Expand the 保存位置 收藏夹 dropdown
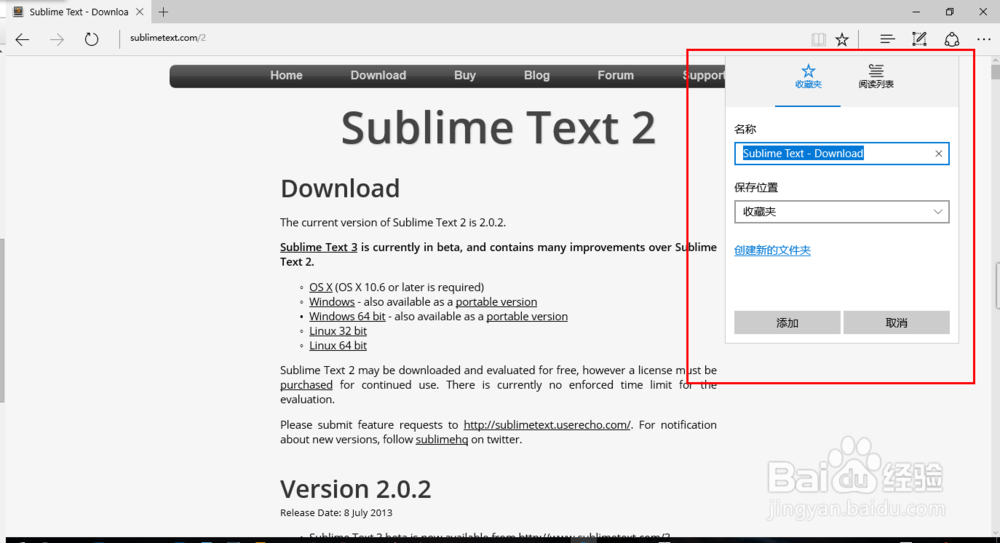This screenshot has width=1000, height=543. [841, 212]
